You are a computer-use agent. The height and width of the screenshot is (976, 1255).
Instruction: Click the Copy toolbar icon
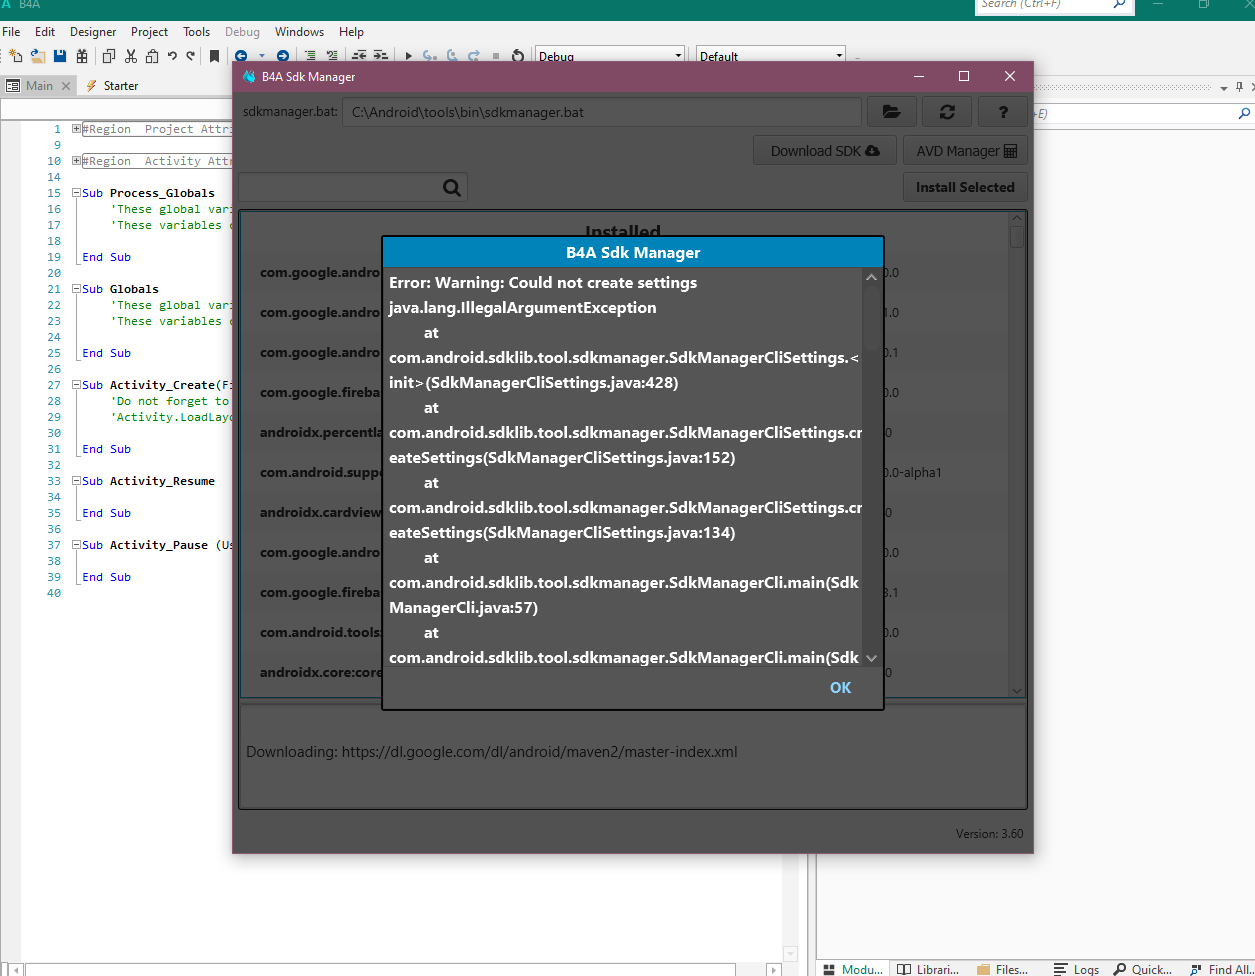click(x=109, y=56)
